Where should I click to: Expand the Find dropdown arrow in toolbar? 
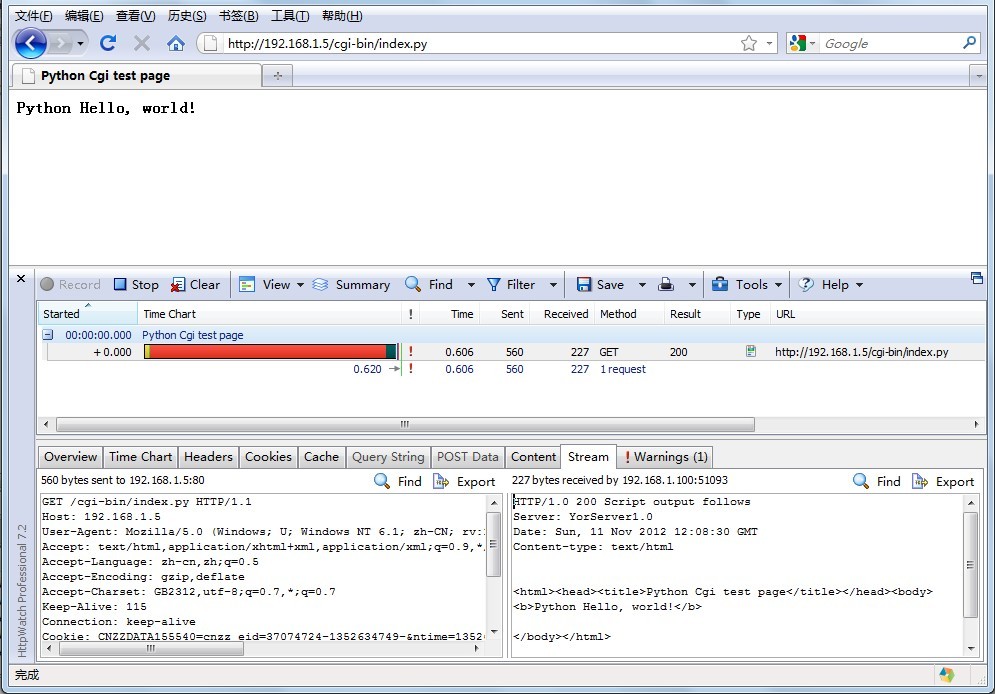click(471, 285)
